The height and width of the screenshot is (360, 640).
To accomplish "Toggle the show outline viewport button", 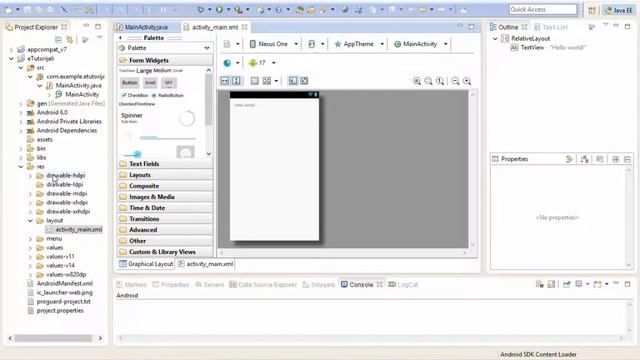I will click(x=293, y=81).
